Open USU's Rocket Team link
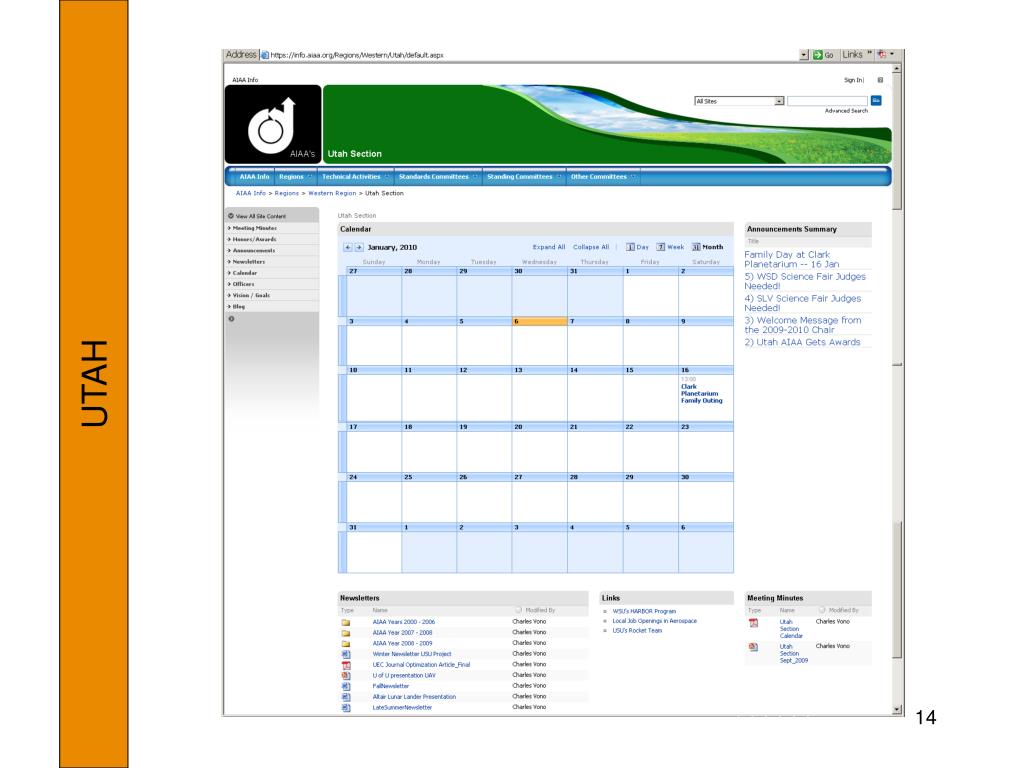 (x=637, y=631)
